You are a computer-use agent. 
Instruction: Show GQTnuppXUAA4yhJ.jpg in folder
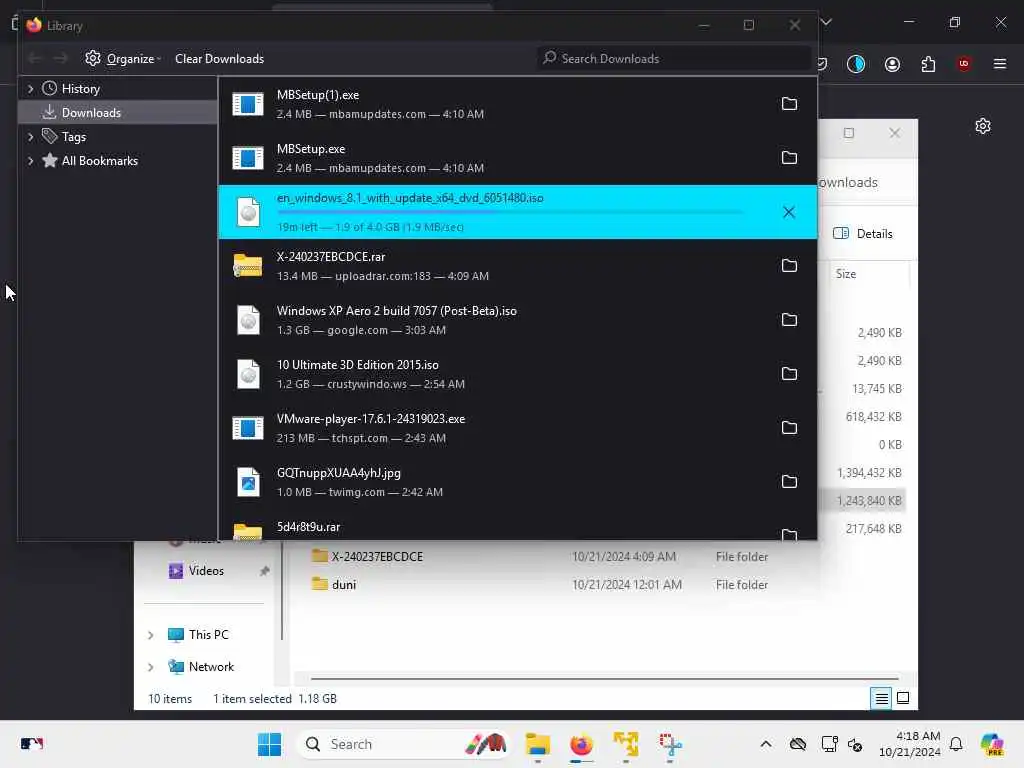(x=789, y=482)
